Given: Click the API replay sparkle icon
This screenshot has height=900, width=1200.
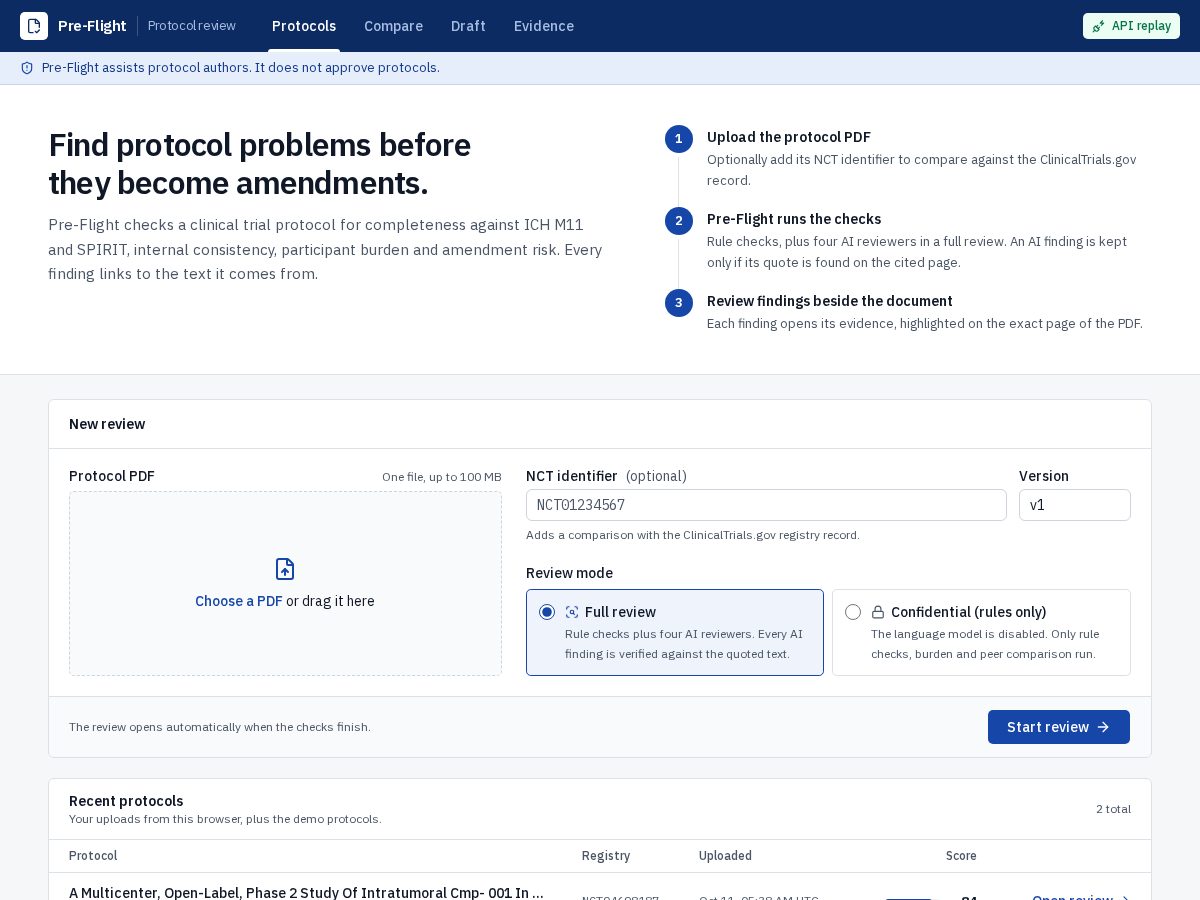Looking at the screenshot, I should pyautogui.click(x=1099, y=26).
